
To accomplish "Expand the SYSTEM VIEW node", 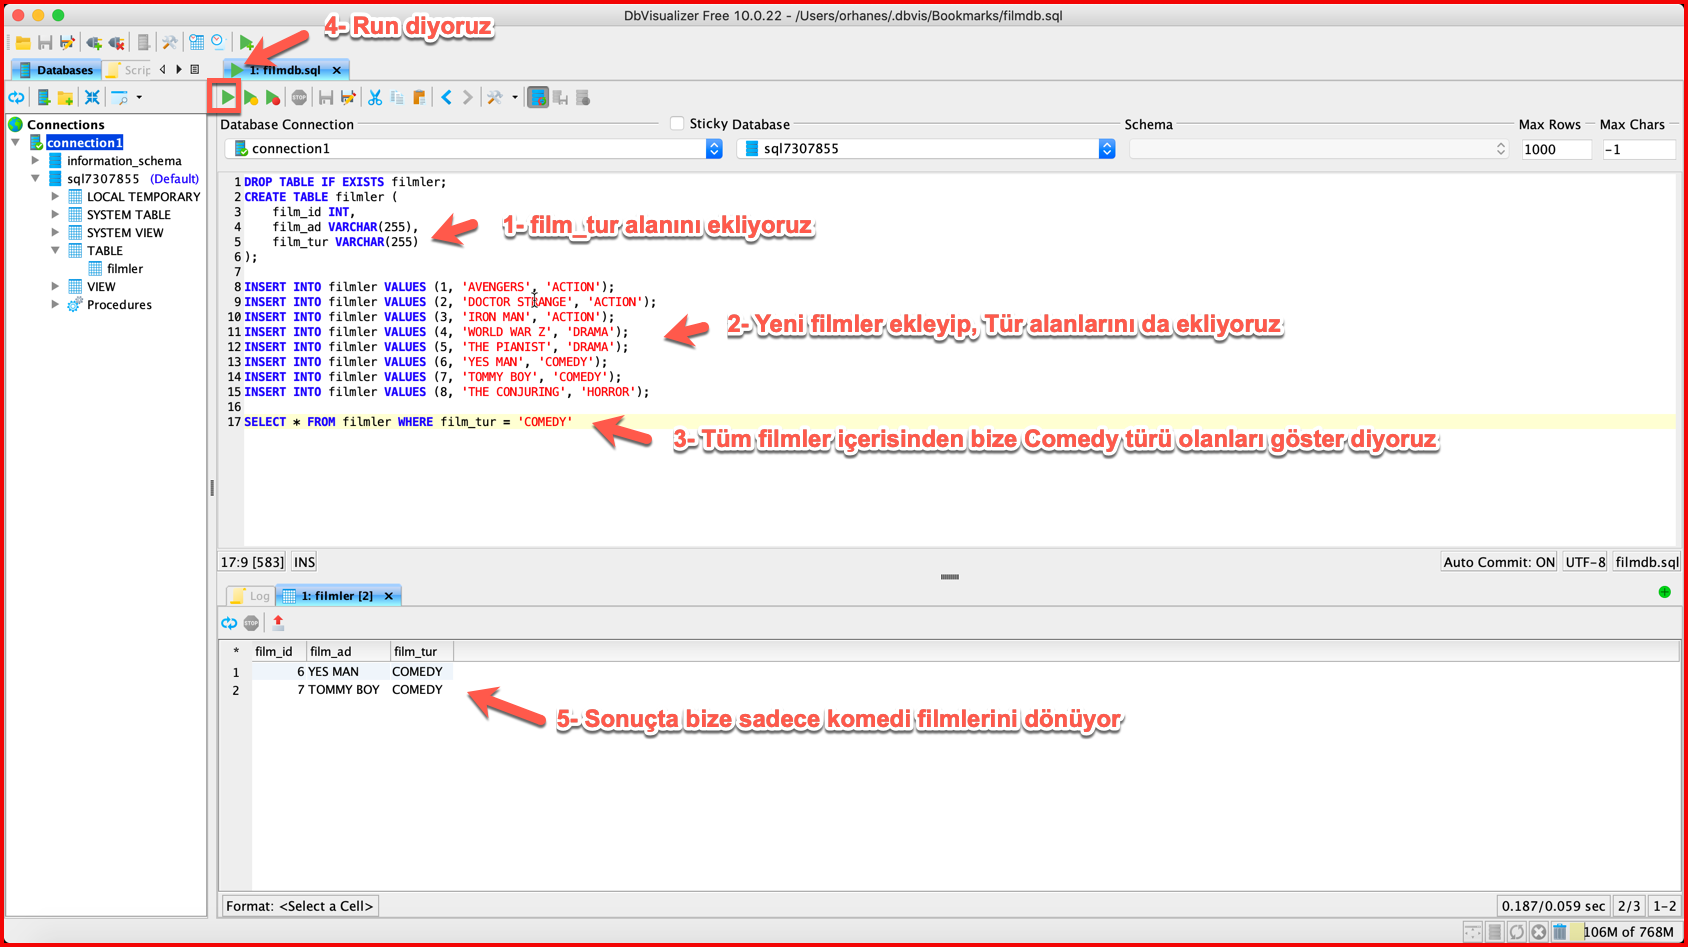I will (x=56, y=232).
